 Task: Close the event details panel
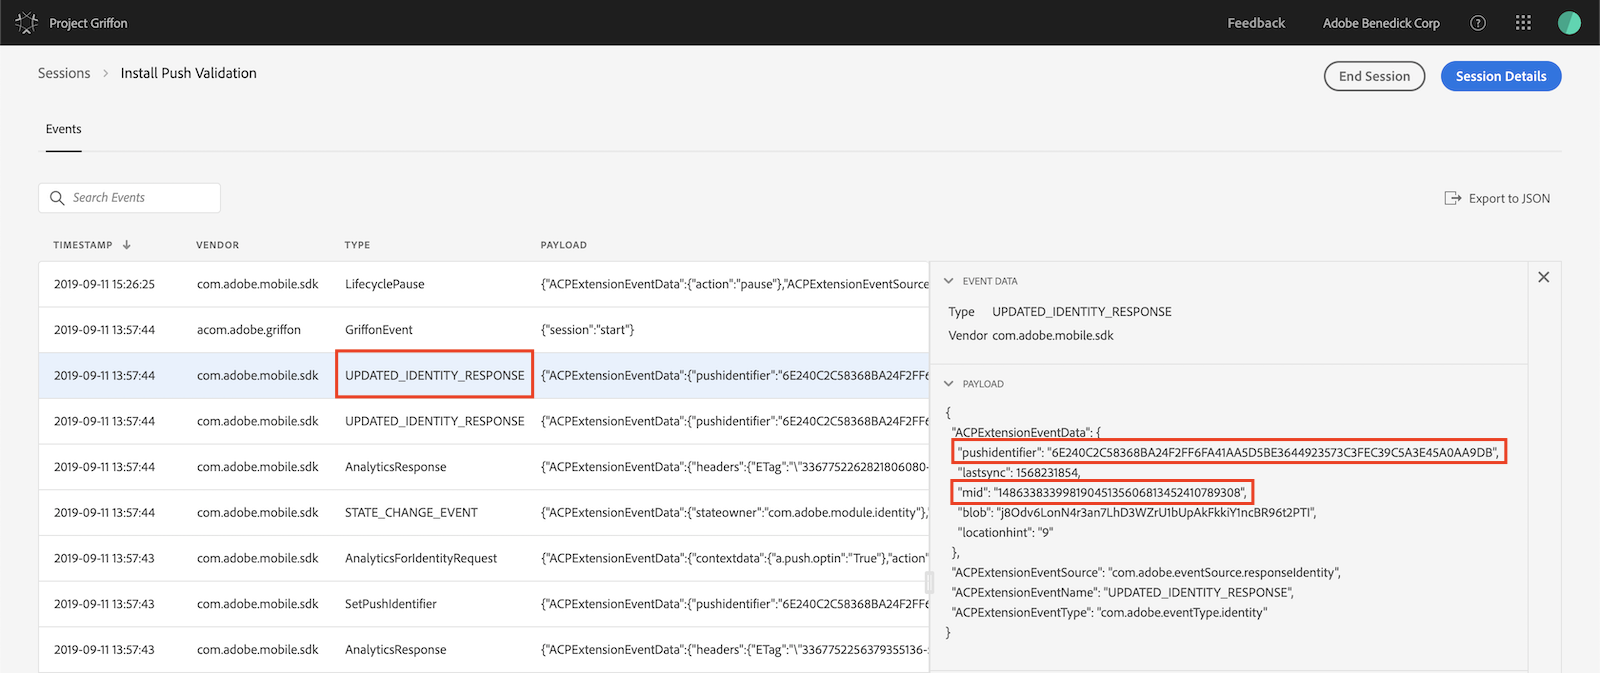tap(1544, 277)
